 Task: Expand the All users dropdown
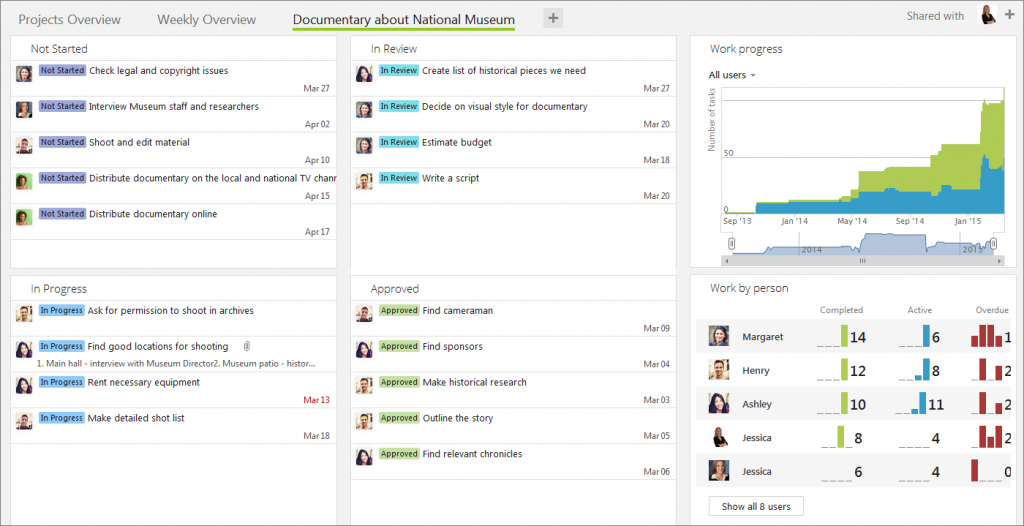pos(732,75)
